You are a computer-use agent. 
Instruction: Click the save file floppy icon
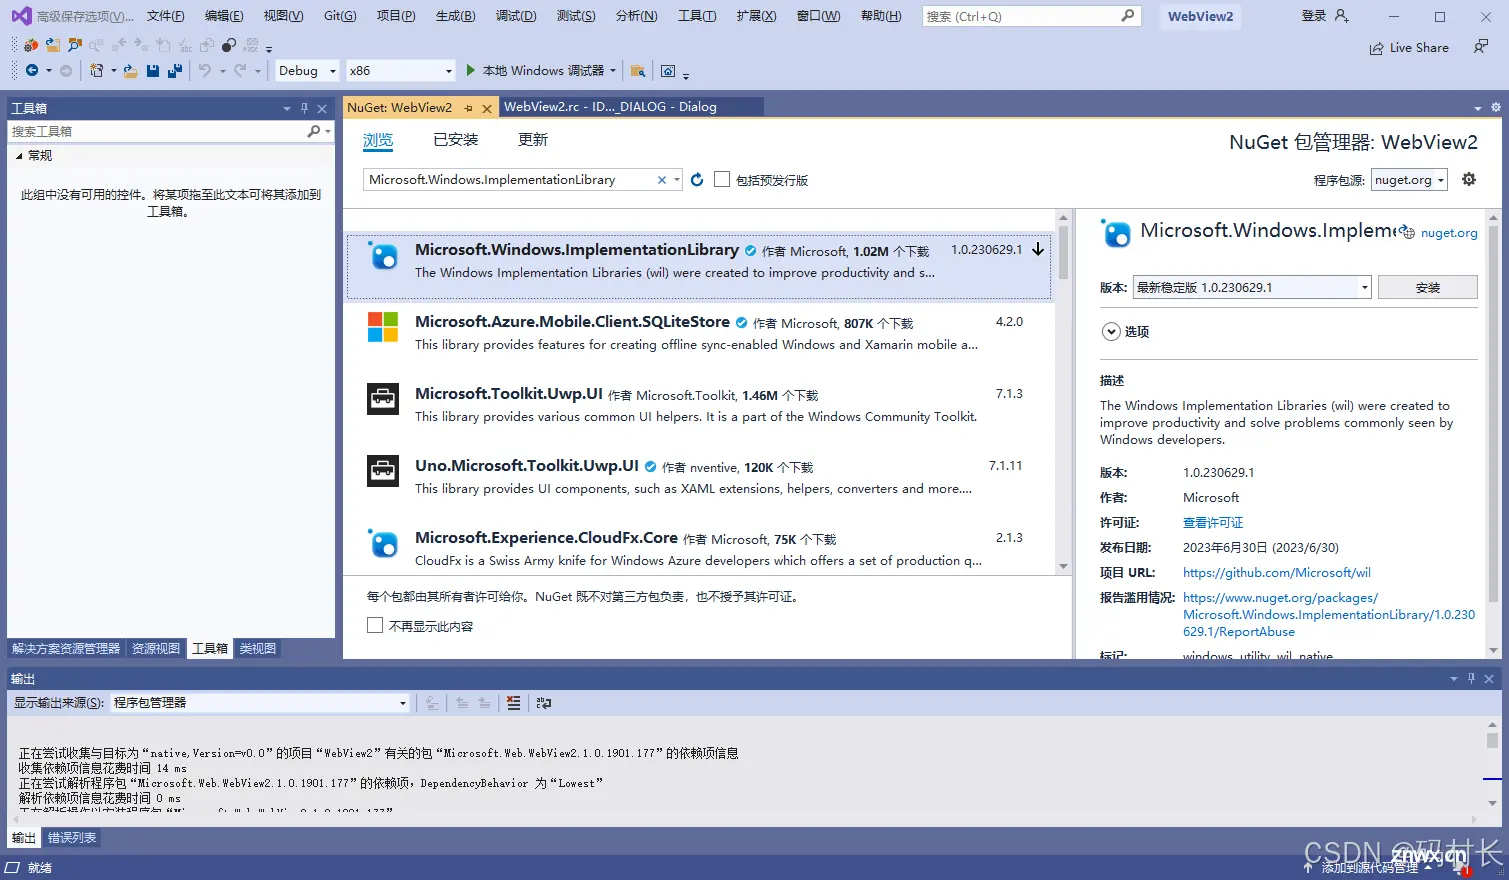pyautogui.click(x=153, y=70)
